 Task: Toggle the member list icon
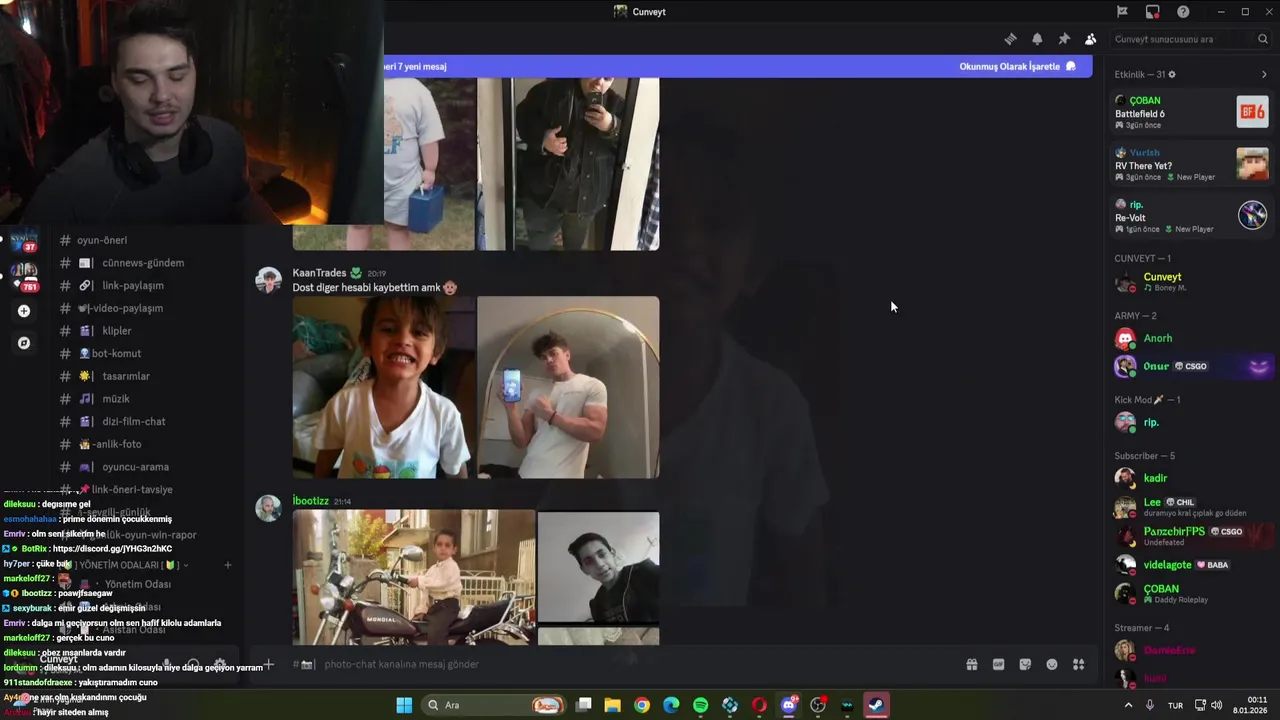pyautogui.click(x=1090, y=39)
